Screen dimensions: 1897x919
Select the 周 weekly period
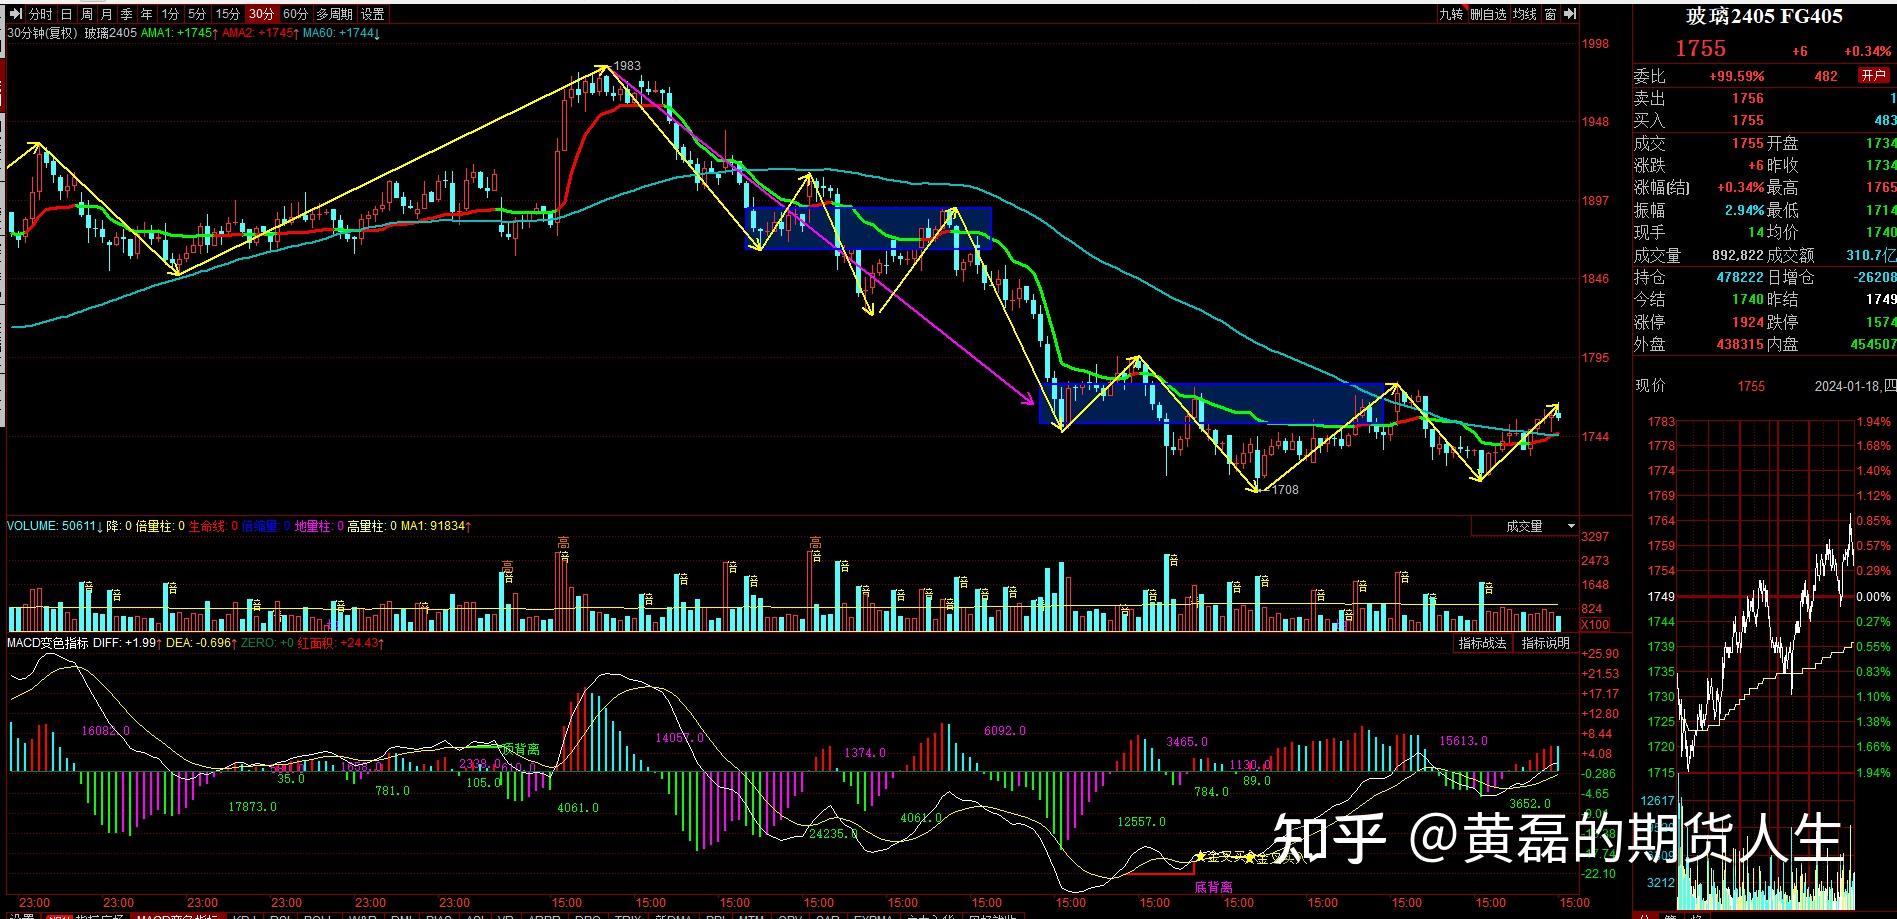[x=87, y=14]
